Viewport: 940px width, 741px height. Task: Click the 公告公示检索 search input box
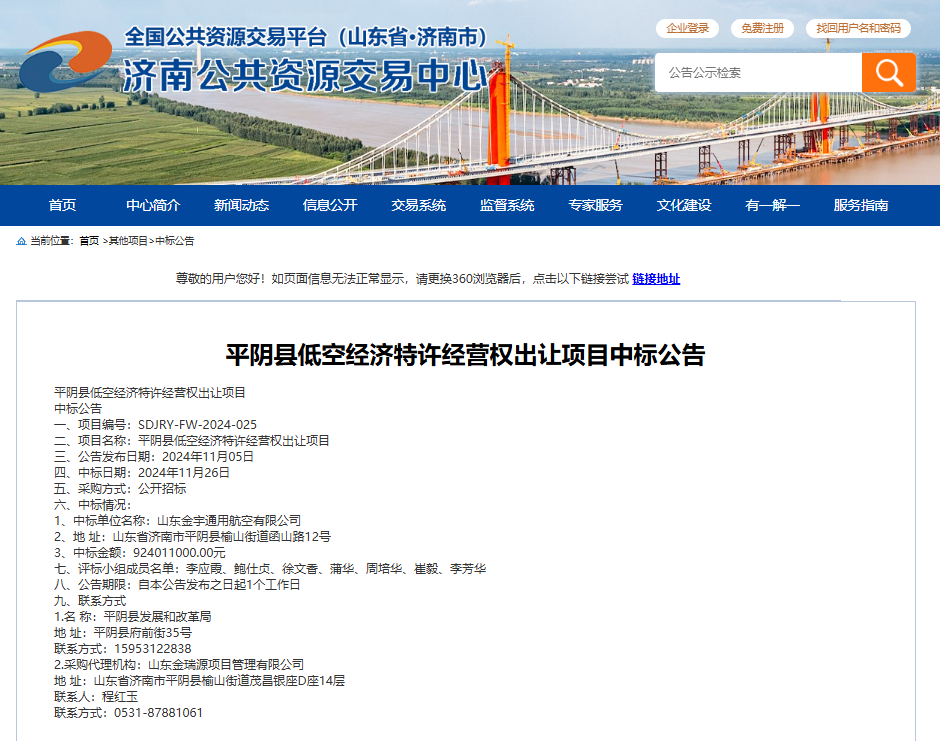(760, 72)
